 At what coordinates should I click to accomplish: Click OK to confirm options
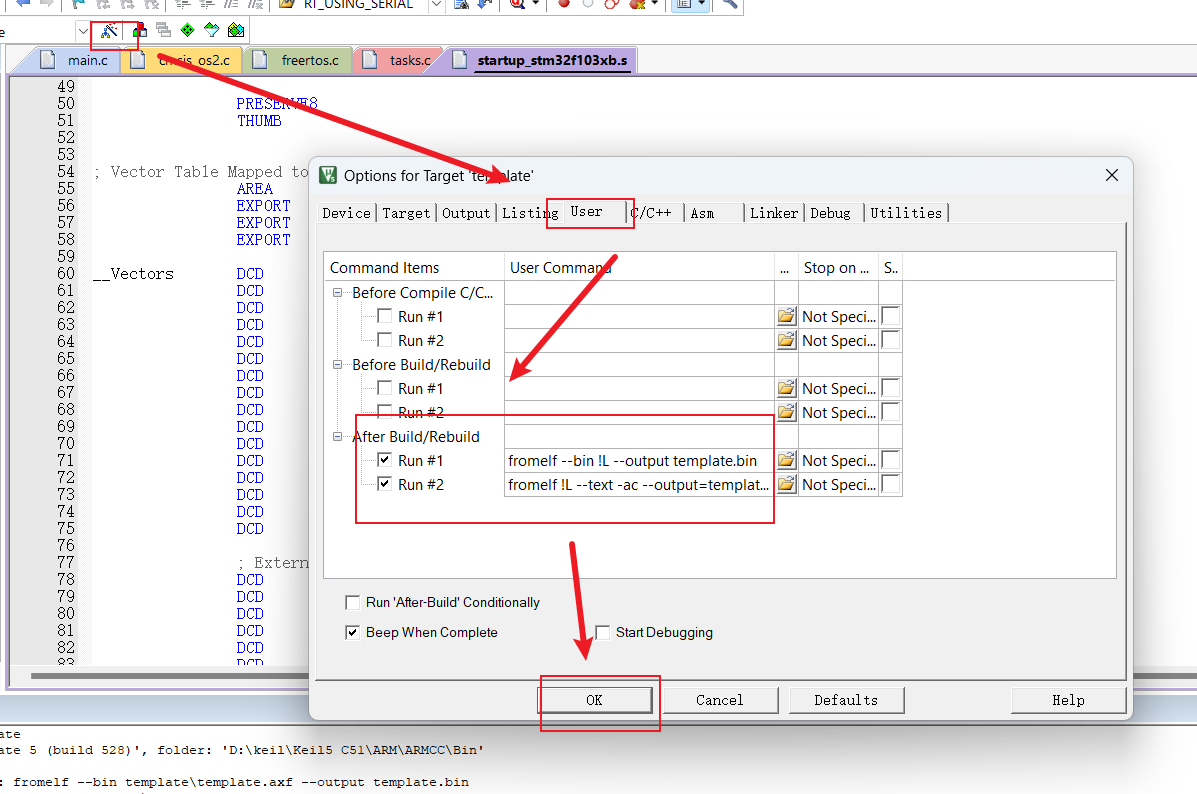click(x=595, y=700)
